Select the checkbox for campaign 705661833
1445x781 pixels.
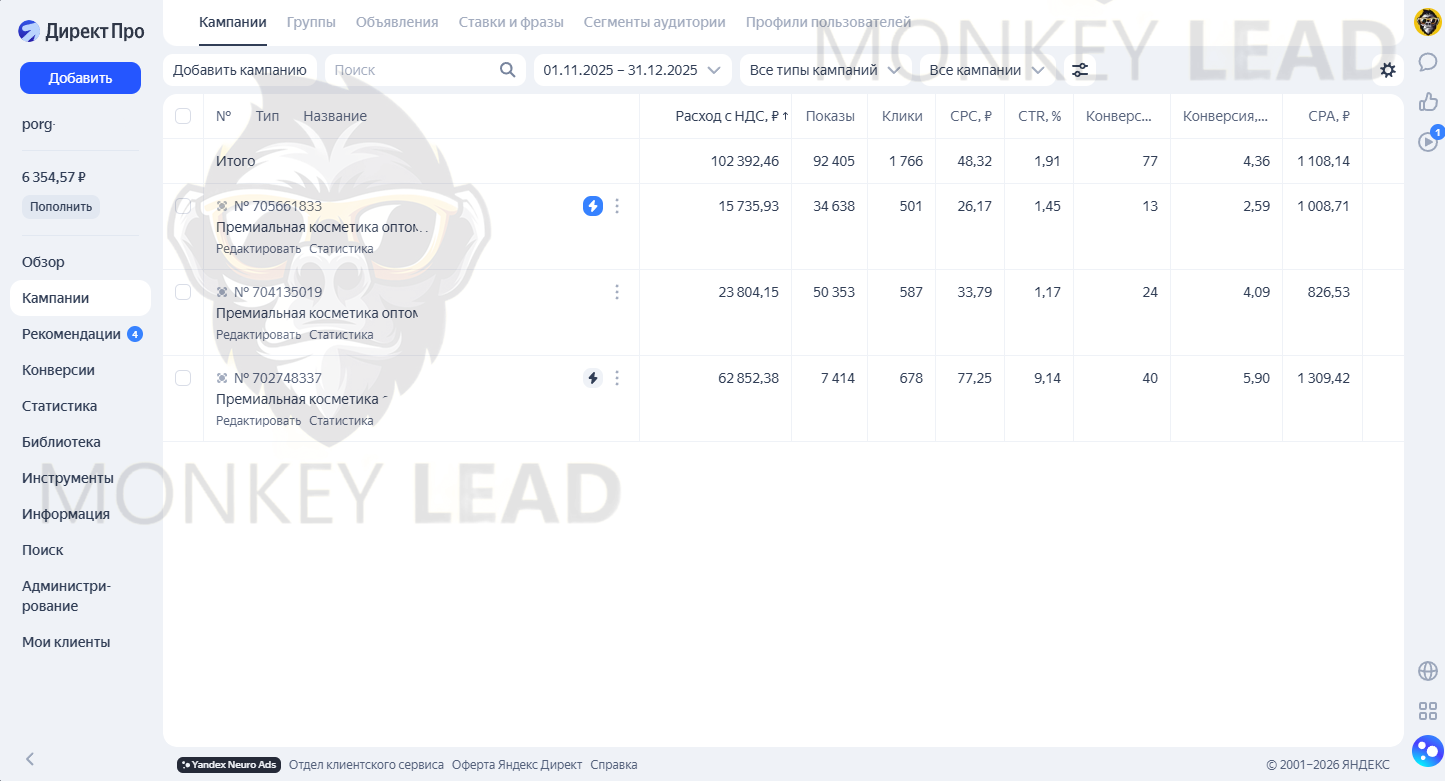[183, 206]
